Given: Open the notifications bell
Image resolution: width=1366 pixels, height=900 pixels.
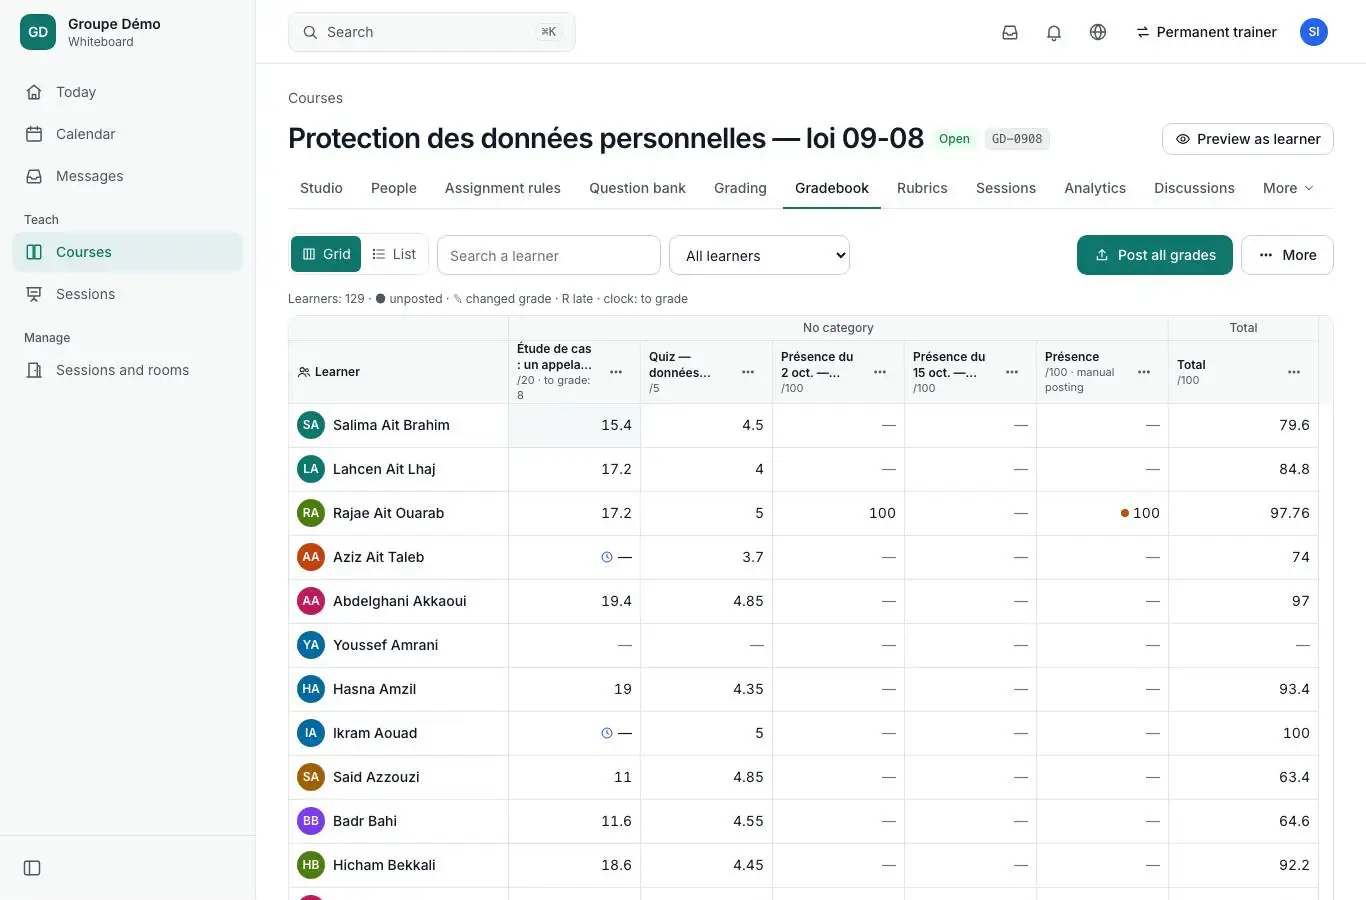Looking at the screenshot, I should click(1054, 32).
